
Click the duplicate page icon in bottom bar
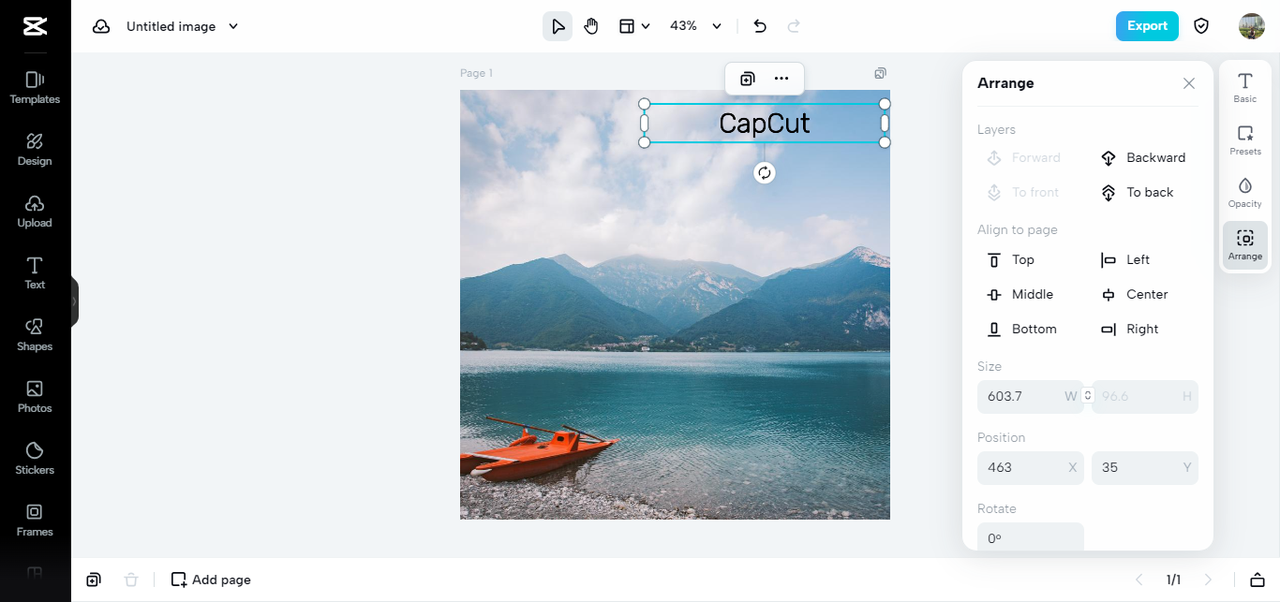click(x=93, y=580)
